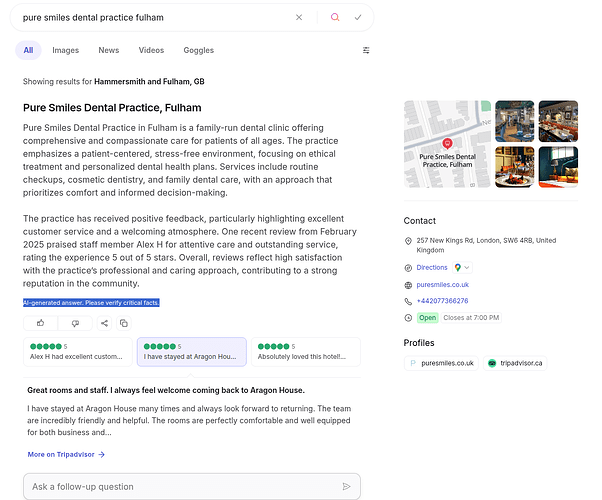This screenshot has width=602, height=500.
Task: Clear the search box text
Action: pos(299,17)
